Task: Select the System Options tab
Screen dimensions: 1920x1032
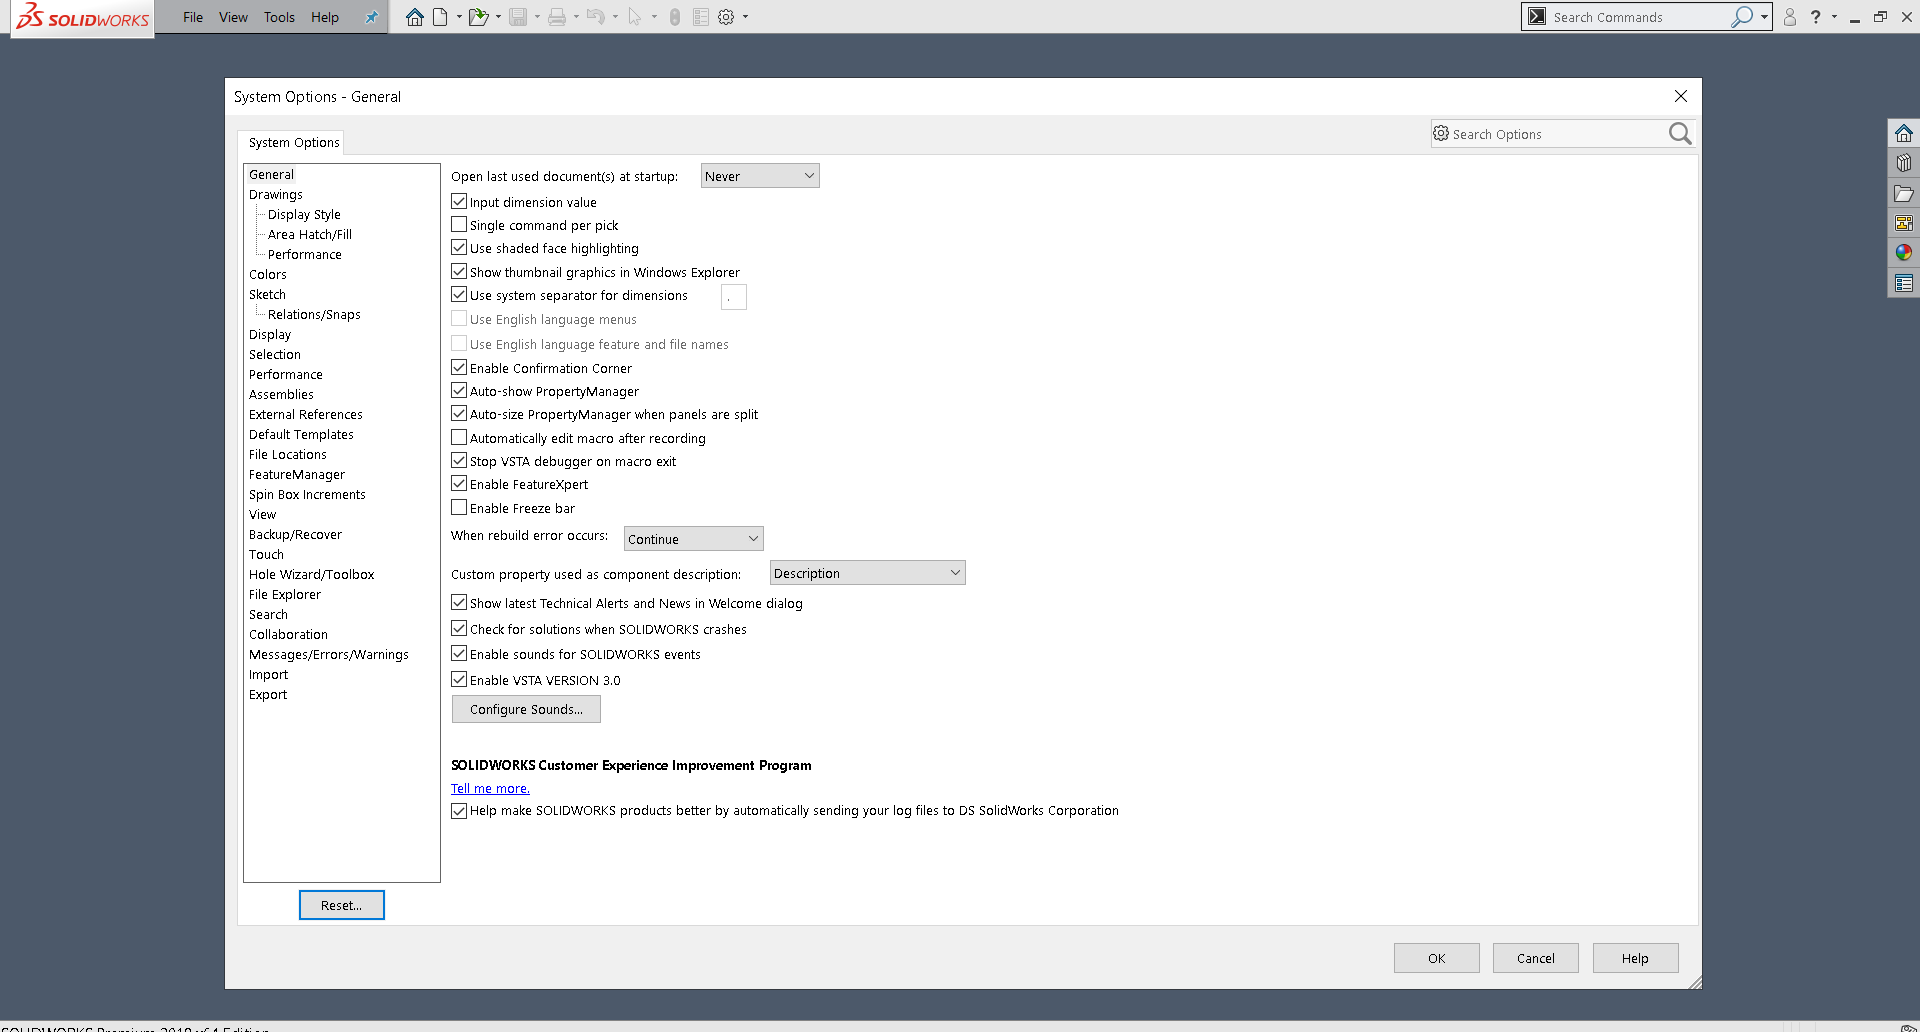Action: click(x=294, y=143)
